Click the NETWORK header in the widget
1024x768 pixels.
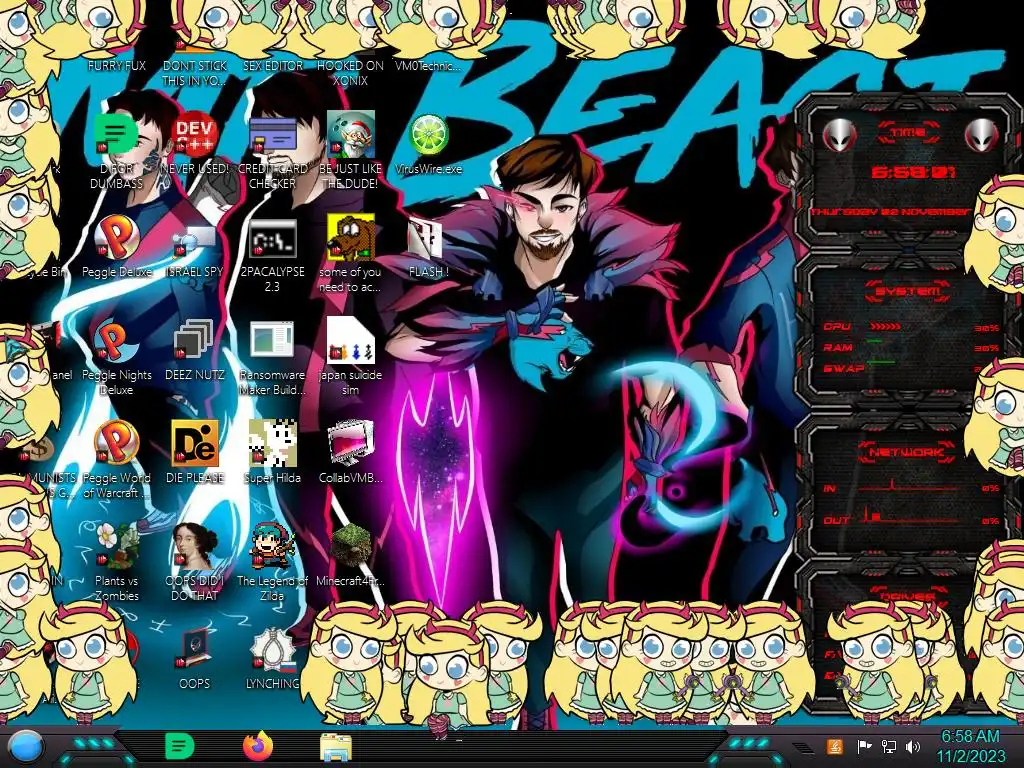click(906, 451)
